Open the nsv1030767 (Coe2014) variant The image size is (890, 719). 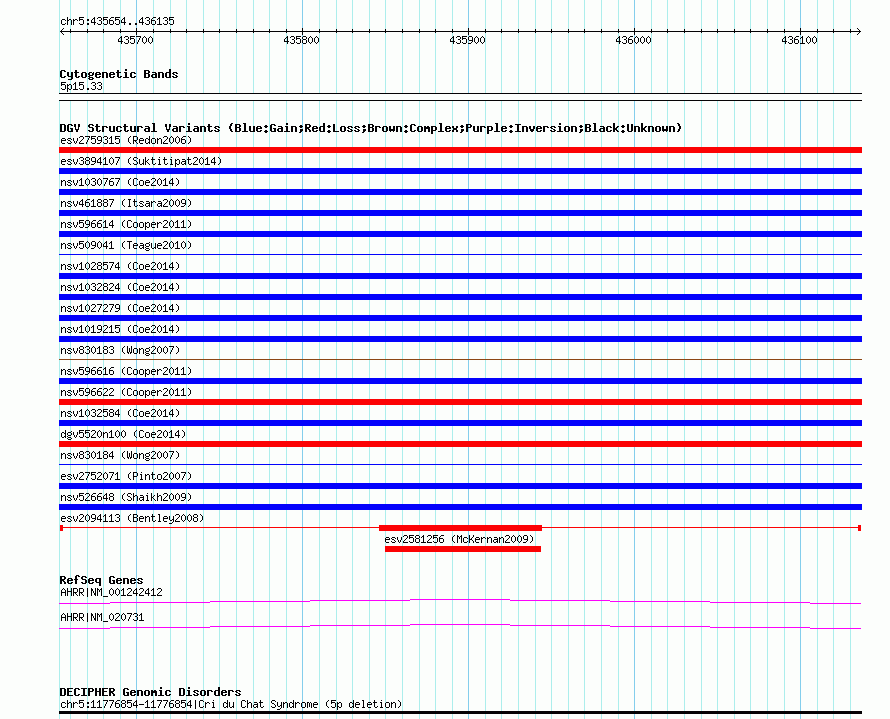coord(120,182)
